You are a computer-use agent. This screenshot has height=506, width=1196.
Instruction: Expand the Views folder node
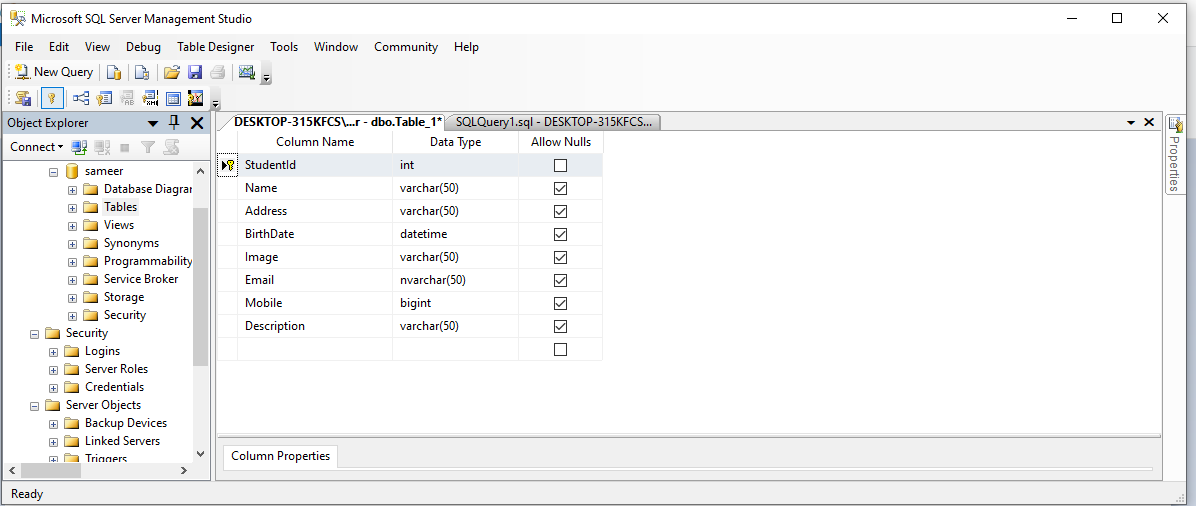pos(72,226)
